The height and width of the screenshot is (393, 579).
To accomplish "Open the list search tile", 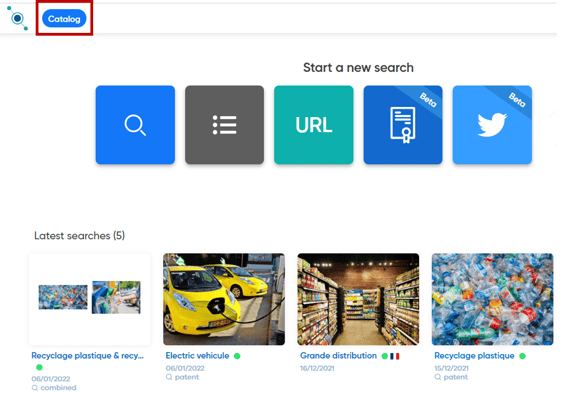I will click(x=225, y=125).
